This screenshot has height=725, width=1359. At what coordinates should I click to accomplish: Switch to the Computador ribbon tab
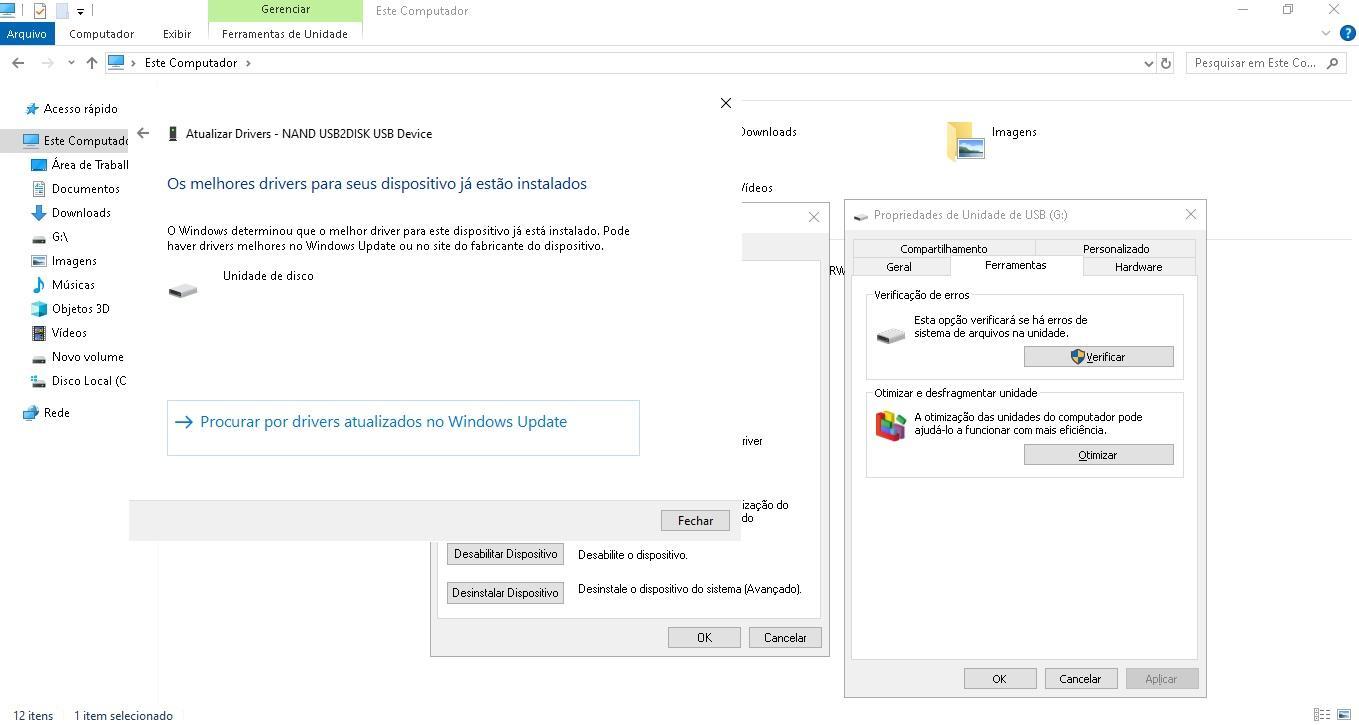[x=101, y=34]
